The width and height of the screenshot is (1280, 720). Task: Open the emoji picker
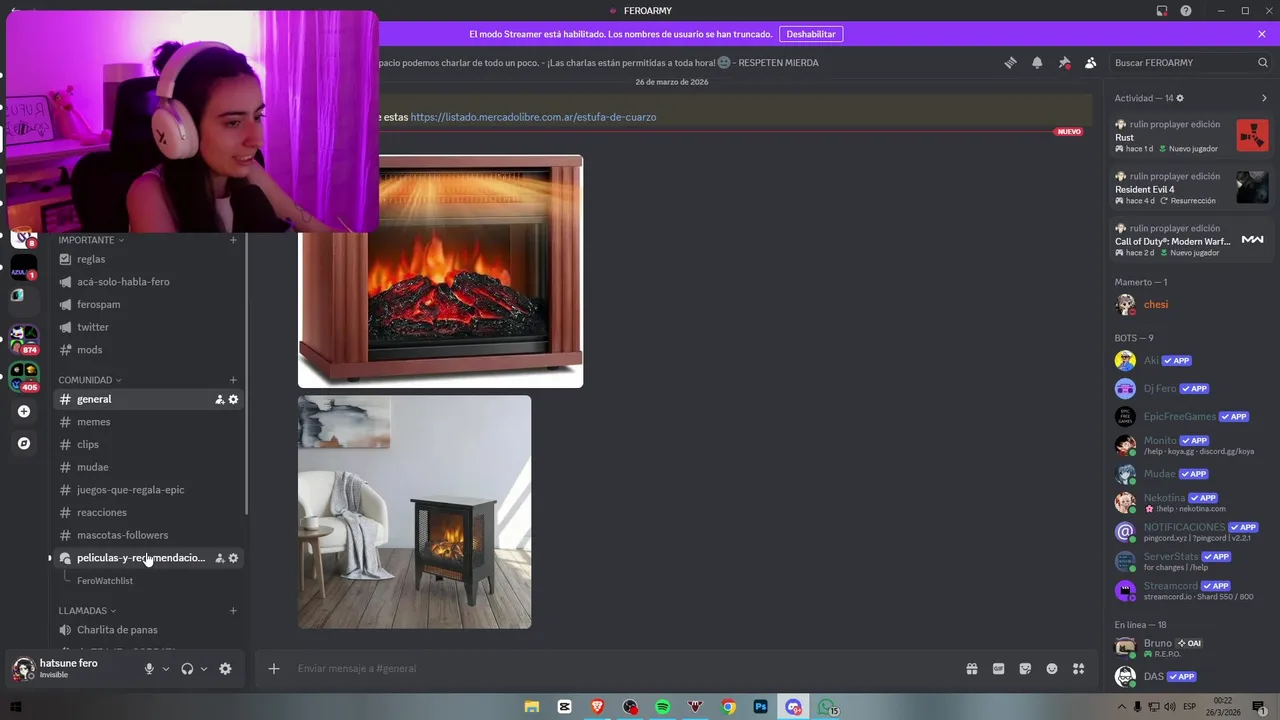pos(1052,668)
